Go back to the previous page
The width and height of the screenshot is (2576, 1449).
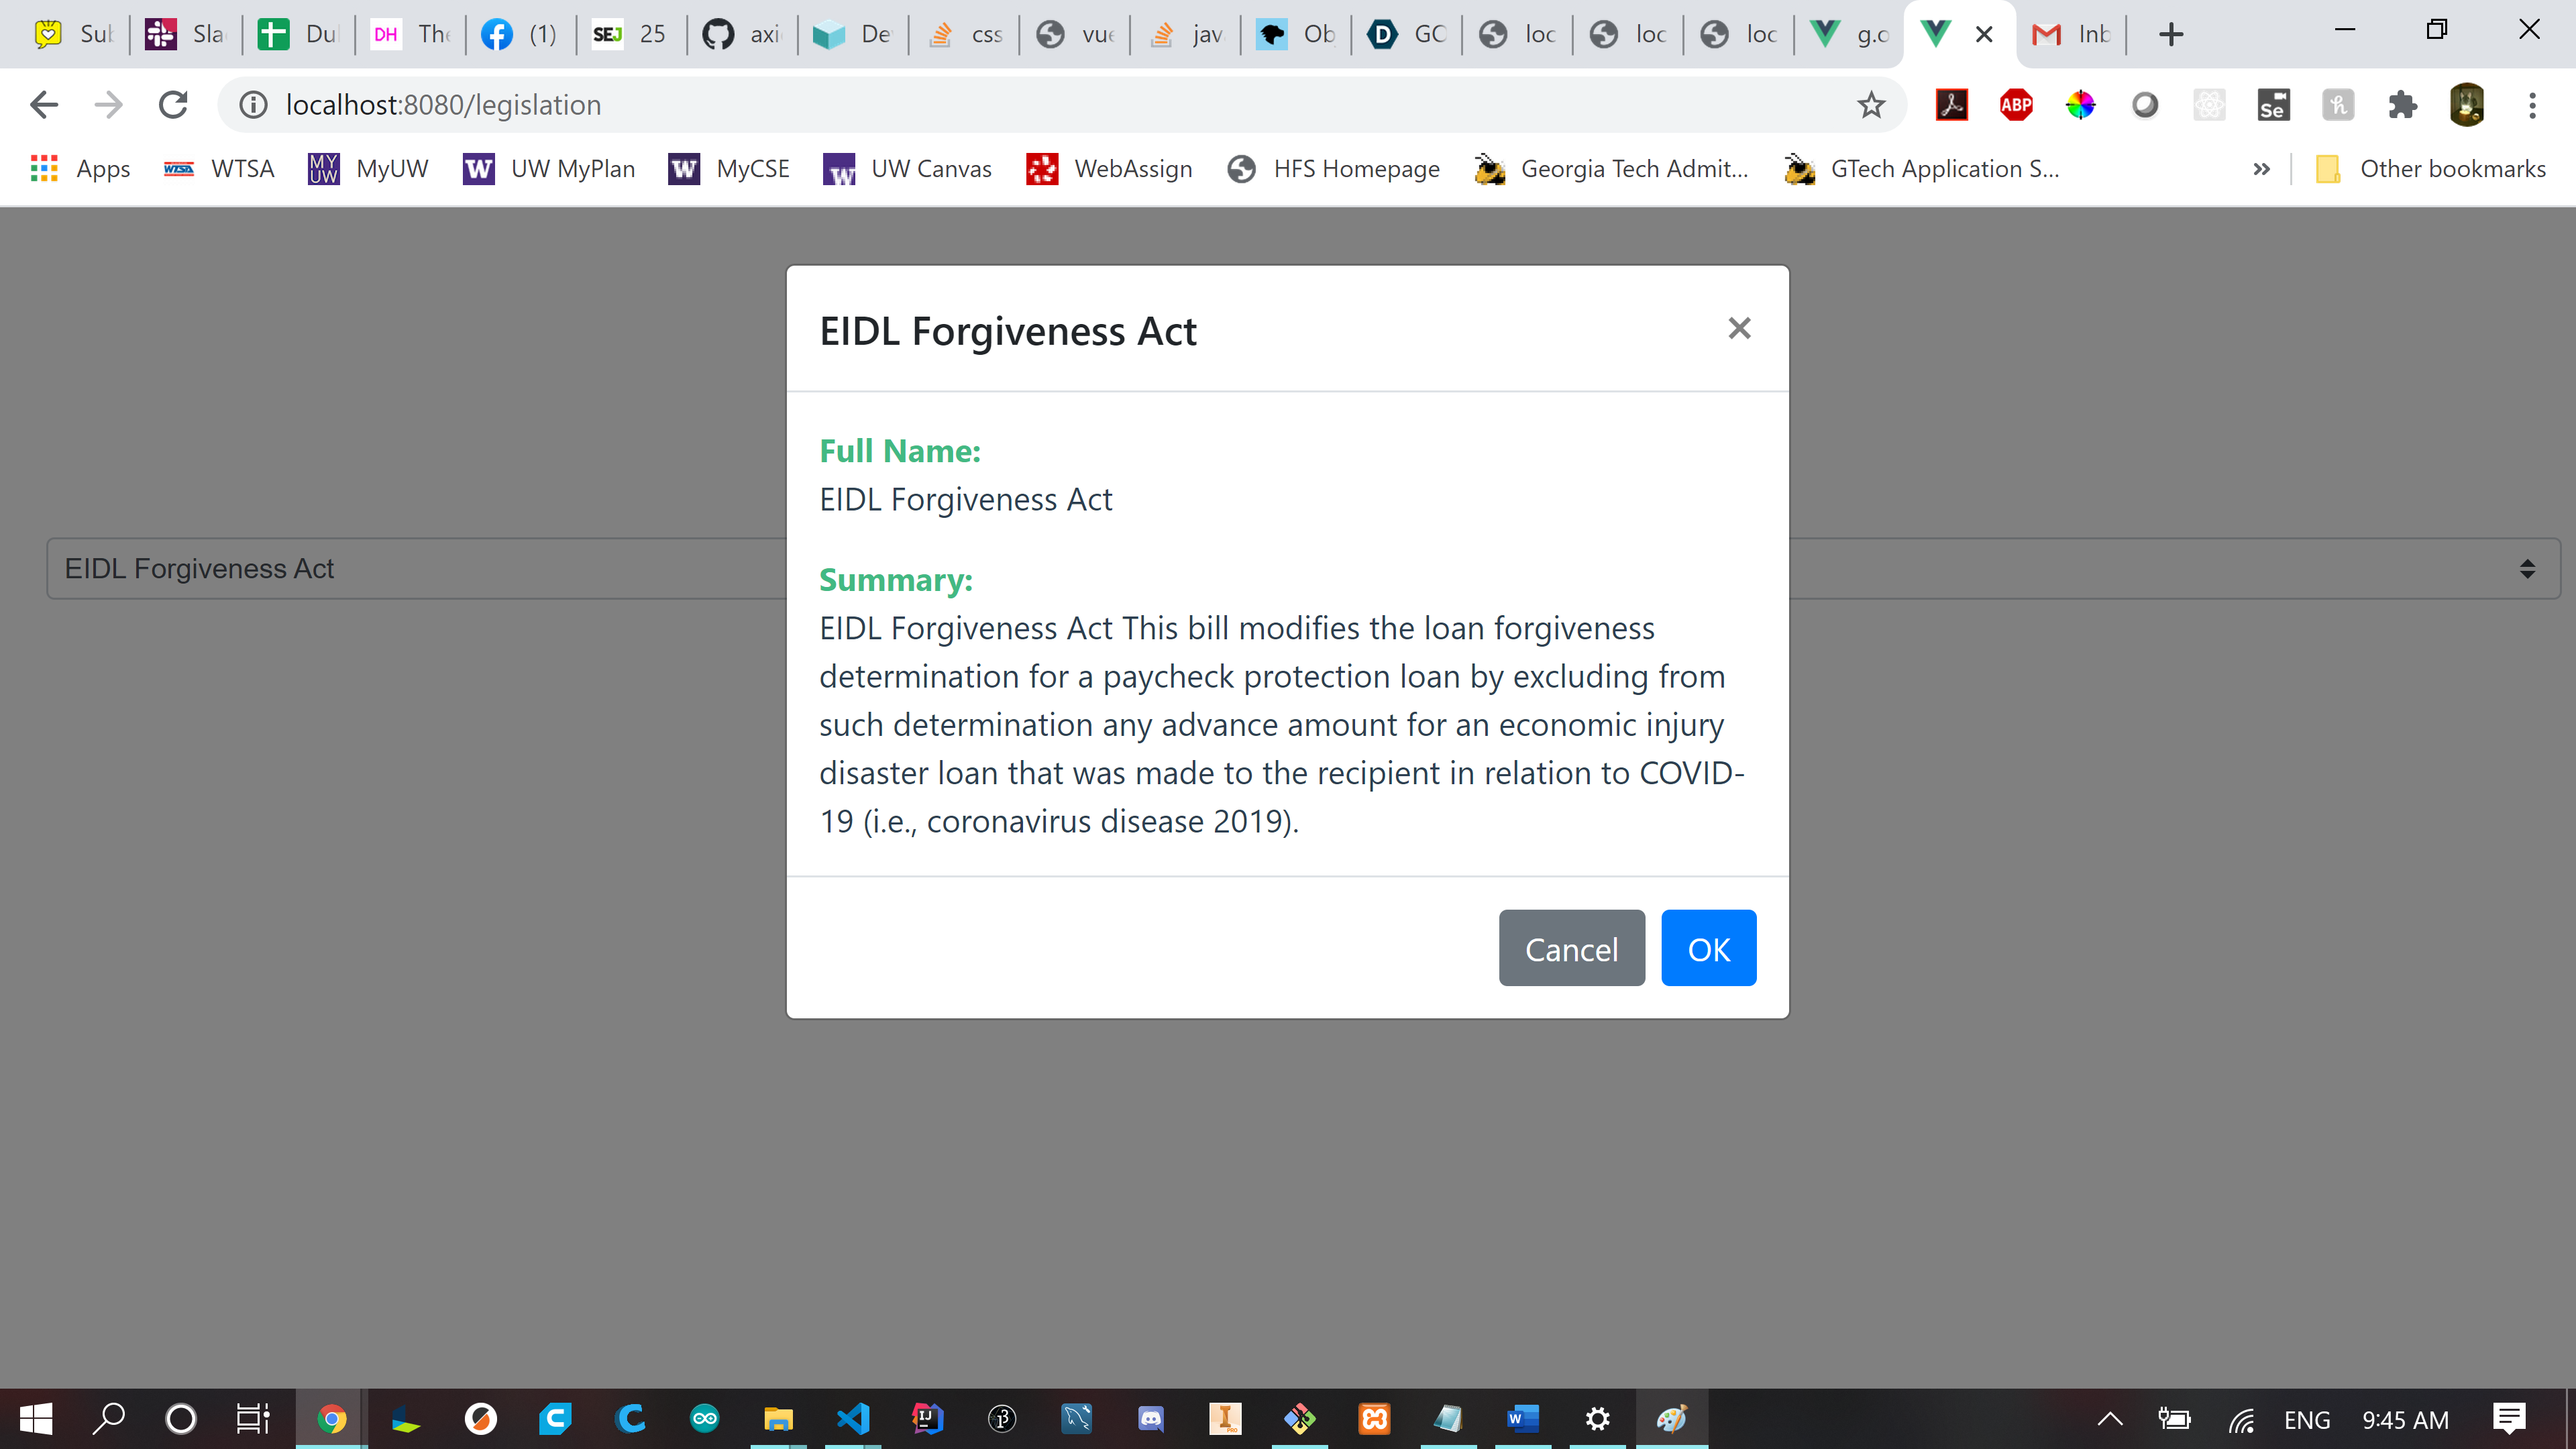(44, 105)
